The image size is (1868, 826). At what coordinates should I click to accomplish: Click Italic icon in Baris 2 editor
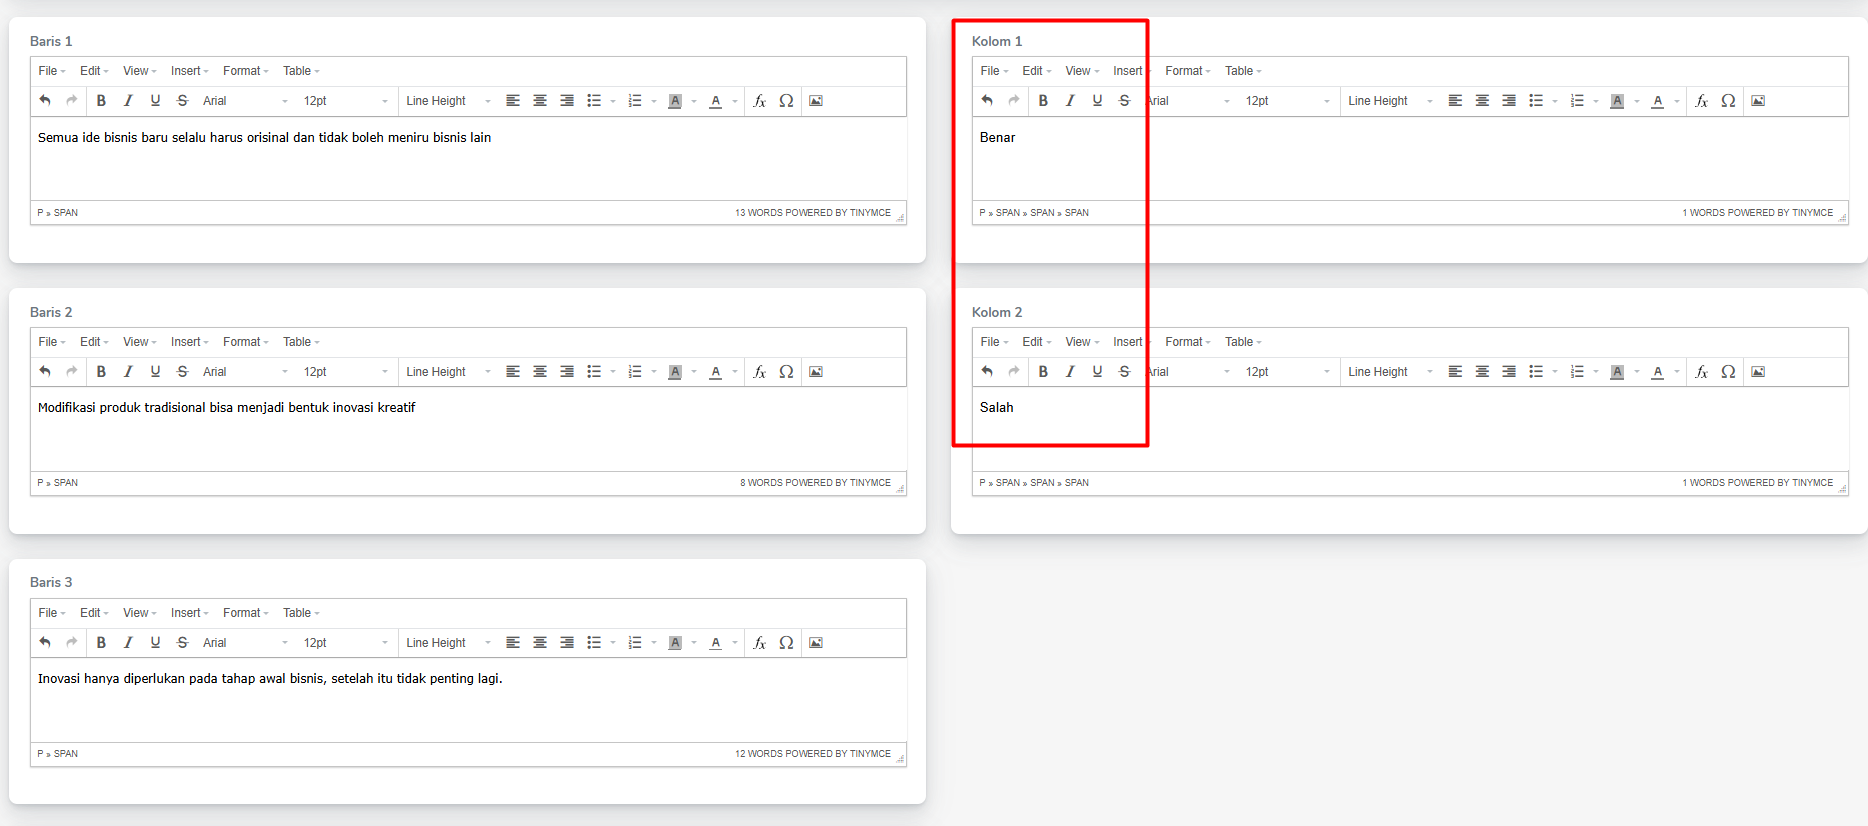[x=128, y=372]
